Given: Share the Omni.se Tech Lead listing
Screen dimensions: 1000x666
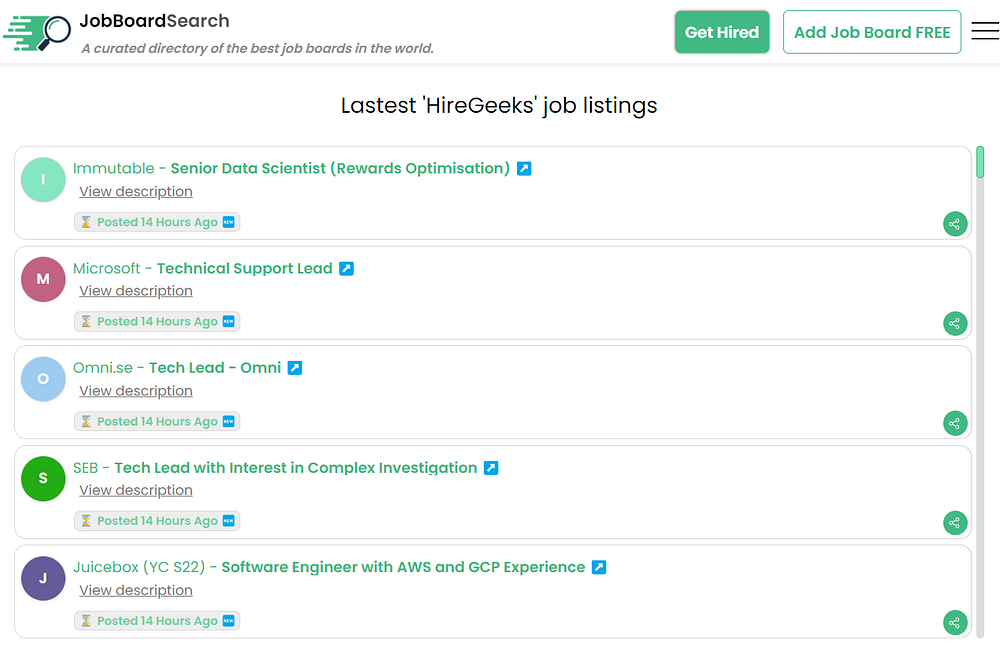Looking at the screenshot, I should [955, 423].
